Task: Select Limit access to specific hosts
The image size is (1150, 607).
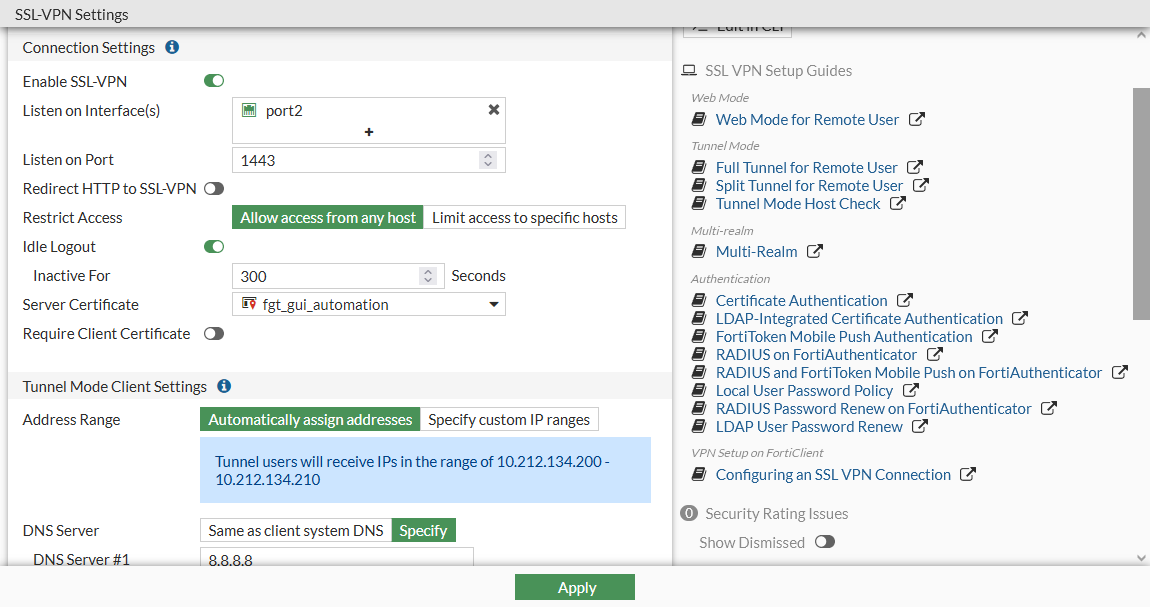Action: [525, 218]
